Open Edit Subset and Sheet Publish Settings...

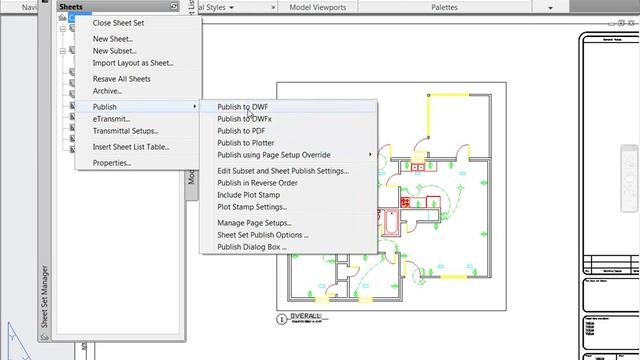[x=283, y=171]
